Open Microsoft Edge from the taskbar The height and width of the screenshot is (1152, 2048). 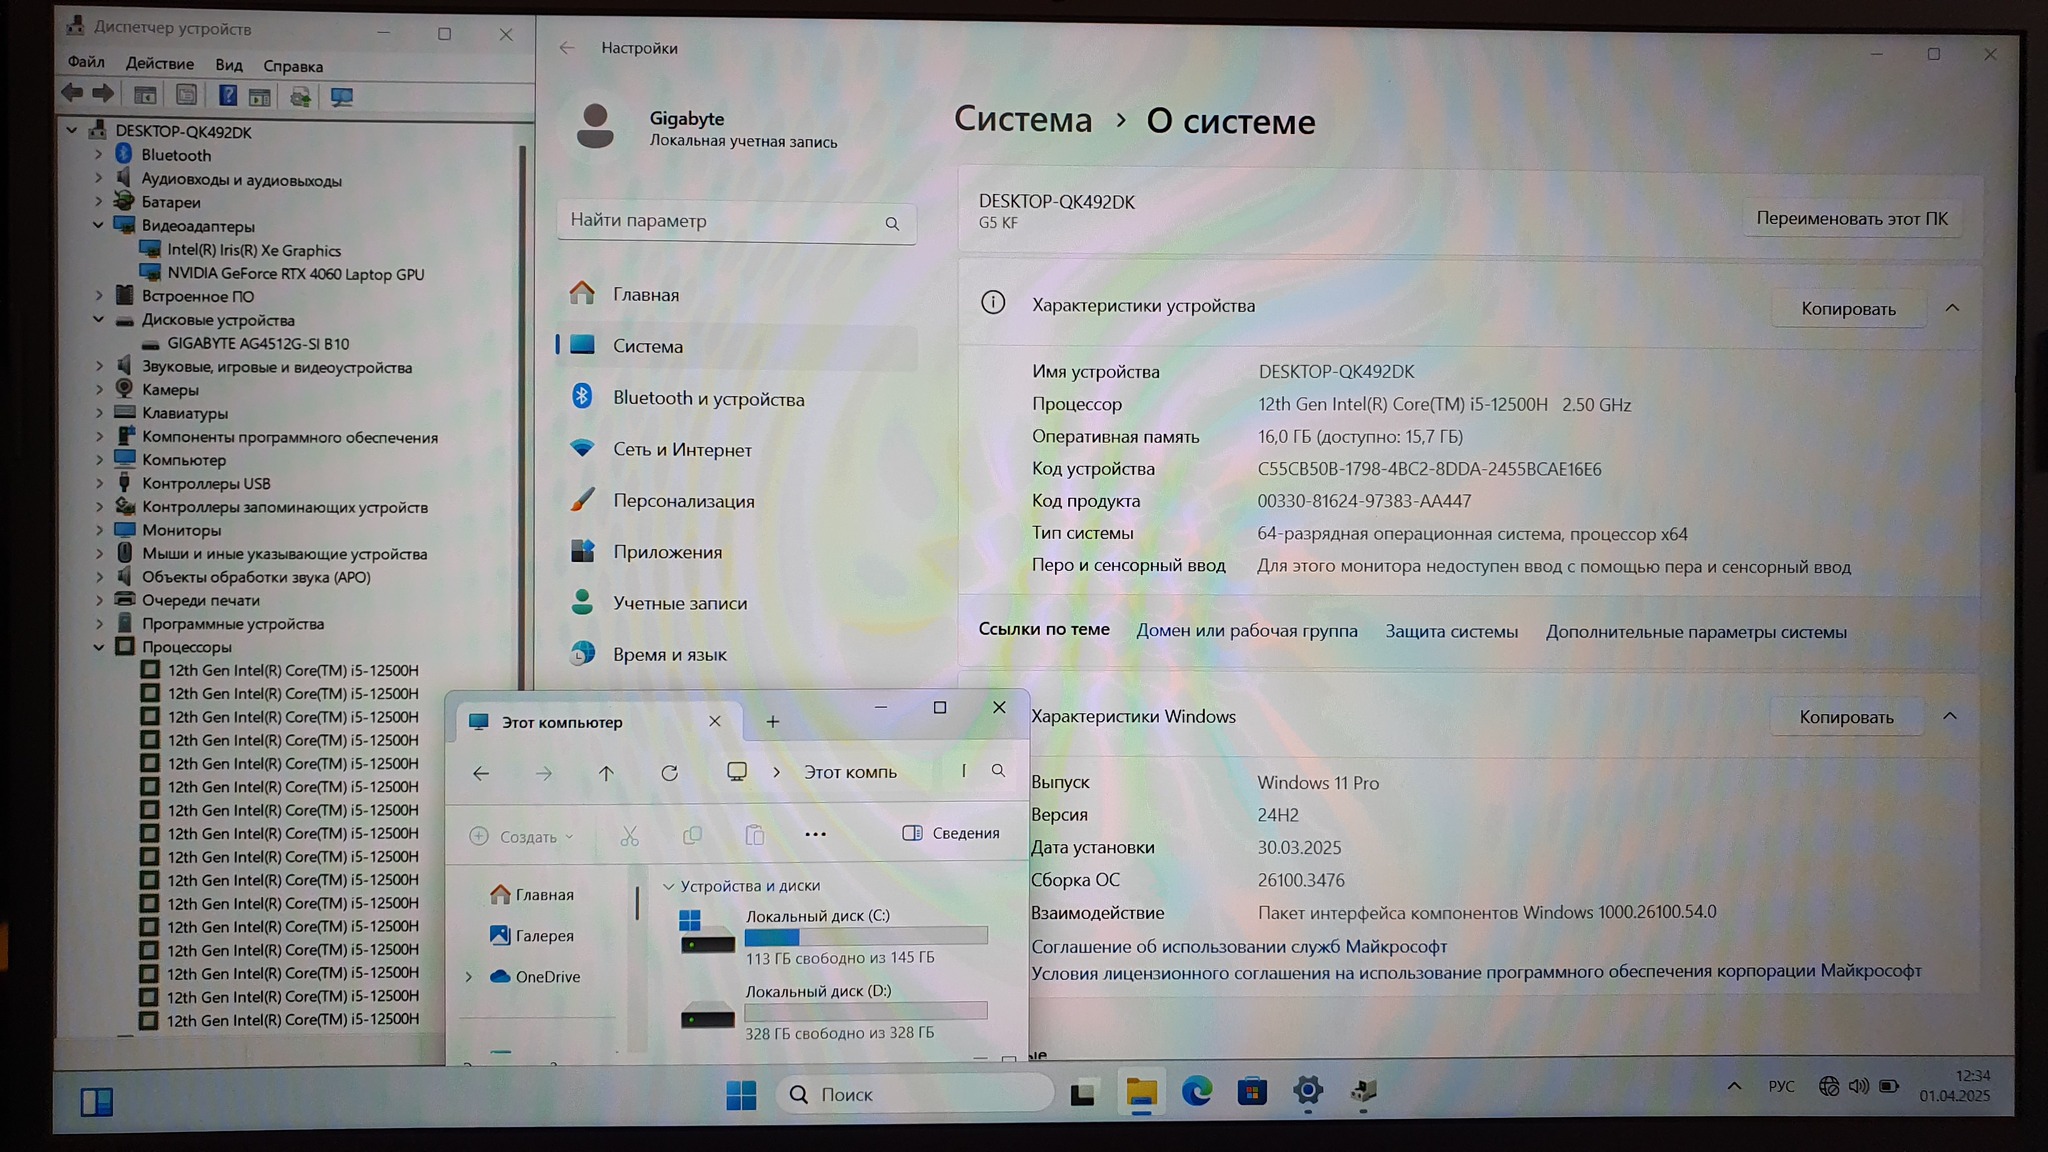(x=1196, y=1092)
